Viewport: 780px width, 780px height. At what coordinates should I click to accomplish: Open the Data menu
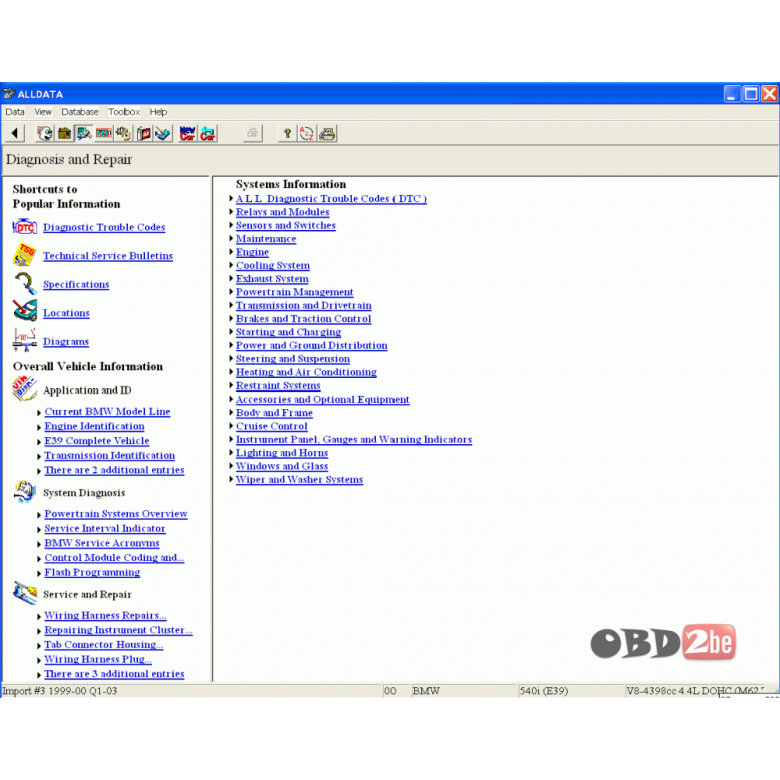coord(15,112)
